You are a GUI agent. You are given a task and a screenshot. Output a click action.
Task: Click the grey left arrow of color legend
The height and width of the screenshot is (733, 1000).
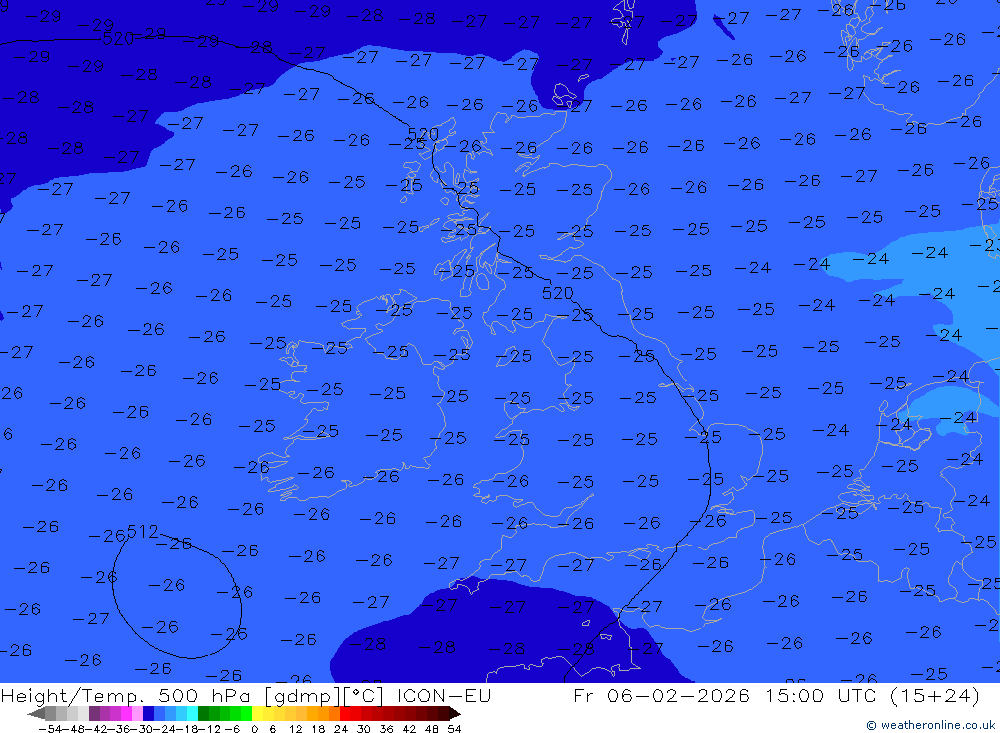(x=36, y=713)
